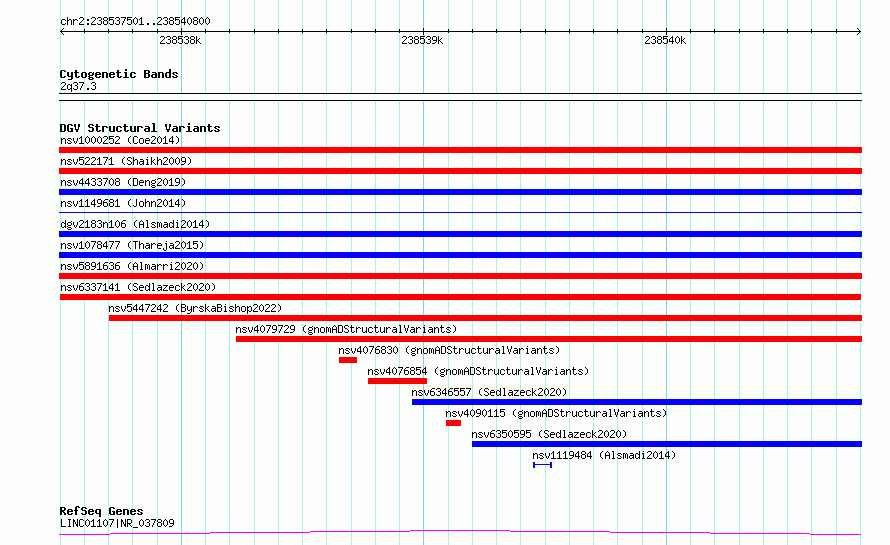Screen dimensions: 890x545
Task: Open the nsv1119484 (Alsmadi2014) label
Action: [x=604, y=455]
